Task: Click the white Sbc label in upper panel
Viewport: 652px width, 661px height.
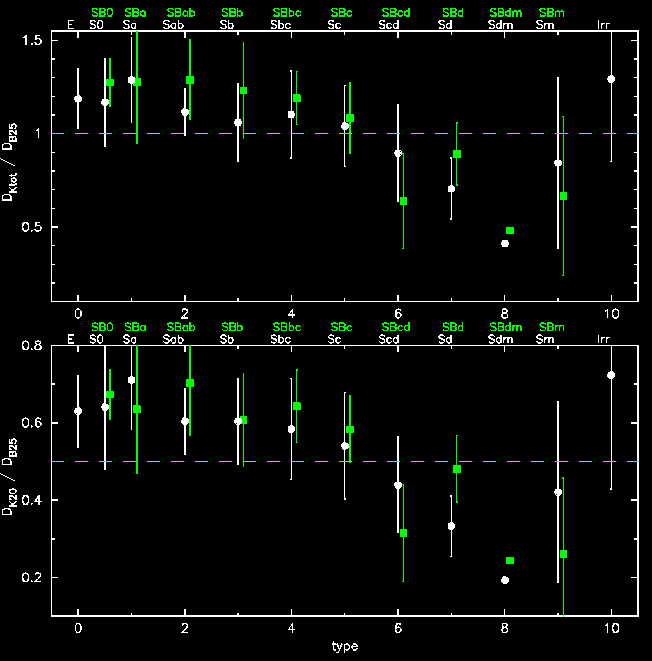Action: pos(281,25)
